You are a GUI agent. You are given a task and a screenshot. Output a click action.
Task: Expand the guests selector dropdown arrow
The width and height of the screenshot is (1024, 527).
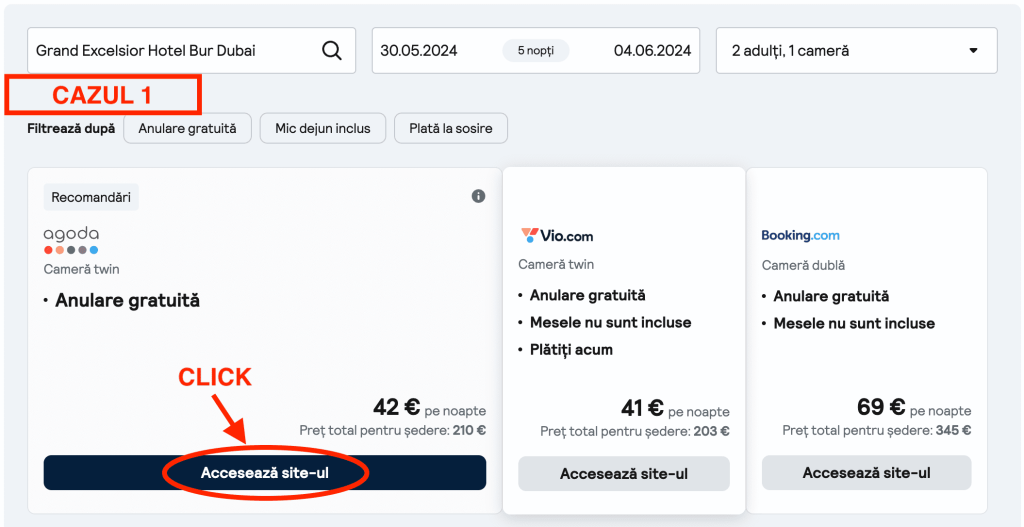973,51
